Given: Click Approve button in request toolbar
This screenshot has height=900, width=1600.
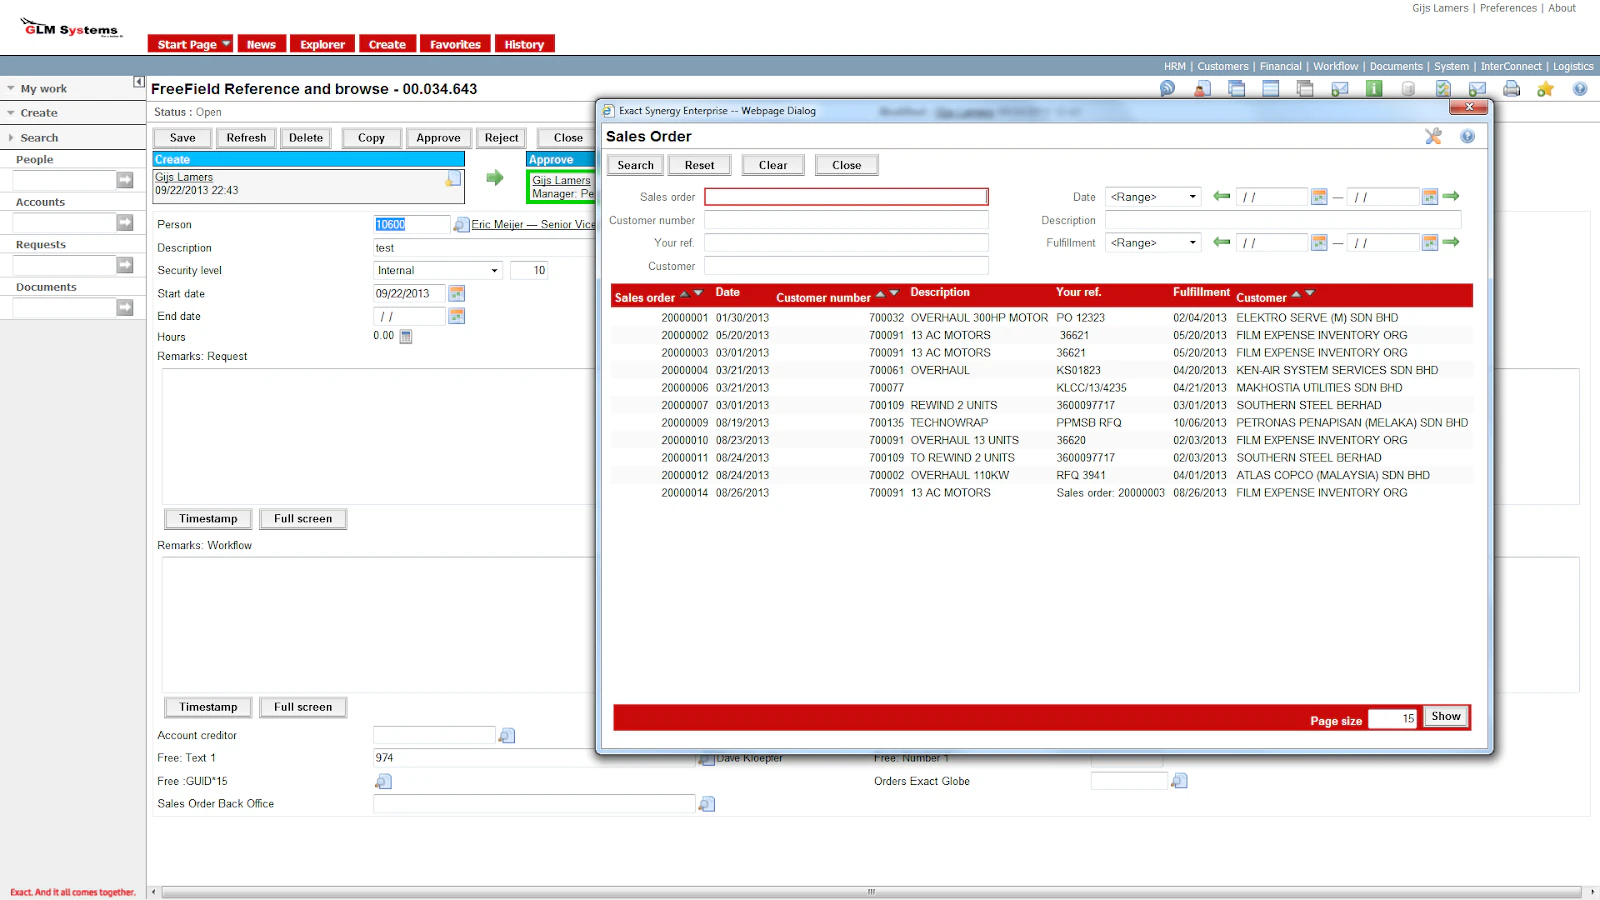Looking at the screenshot, I should (x=438, y=138).
